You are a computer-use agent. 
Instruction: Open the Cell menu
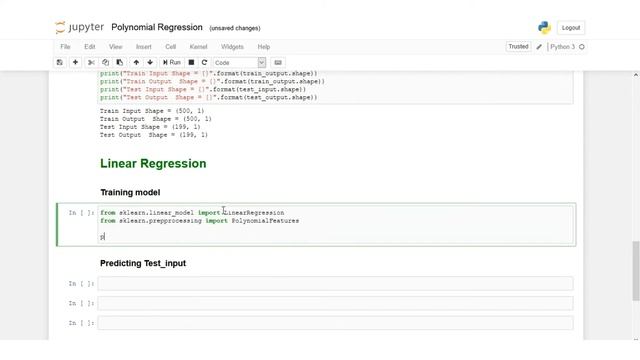click(171, 47)
